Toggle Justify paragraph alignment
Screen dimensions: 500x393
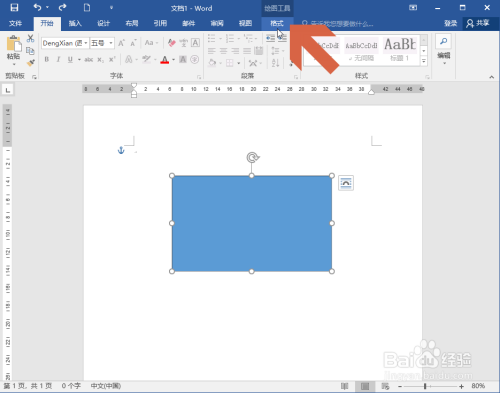(x=247, y=51)
